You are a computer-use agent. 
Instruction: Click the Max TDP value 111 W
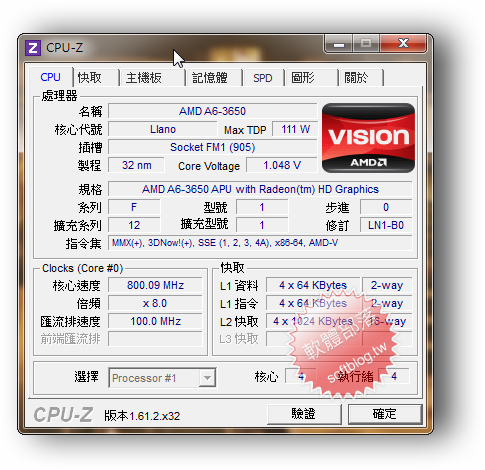[x=295, y=129]
